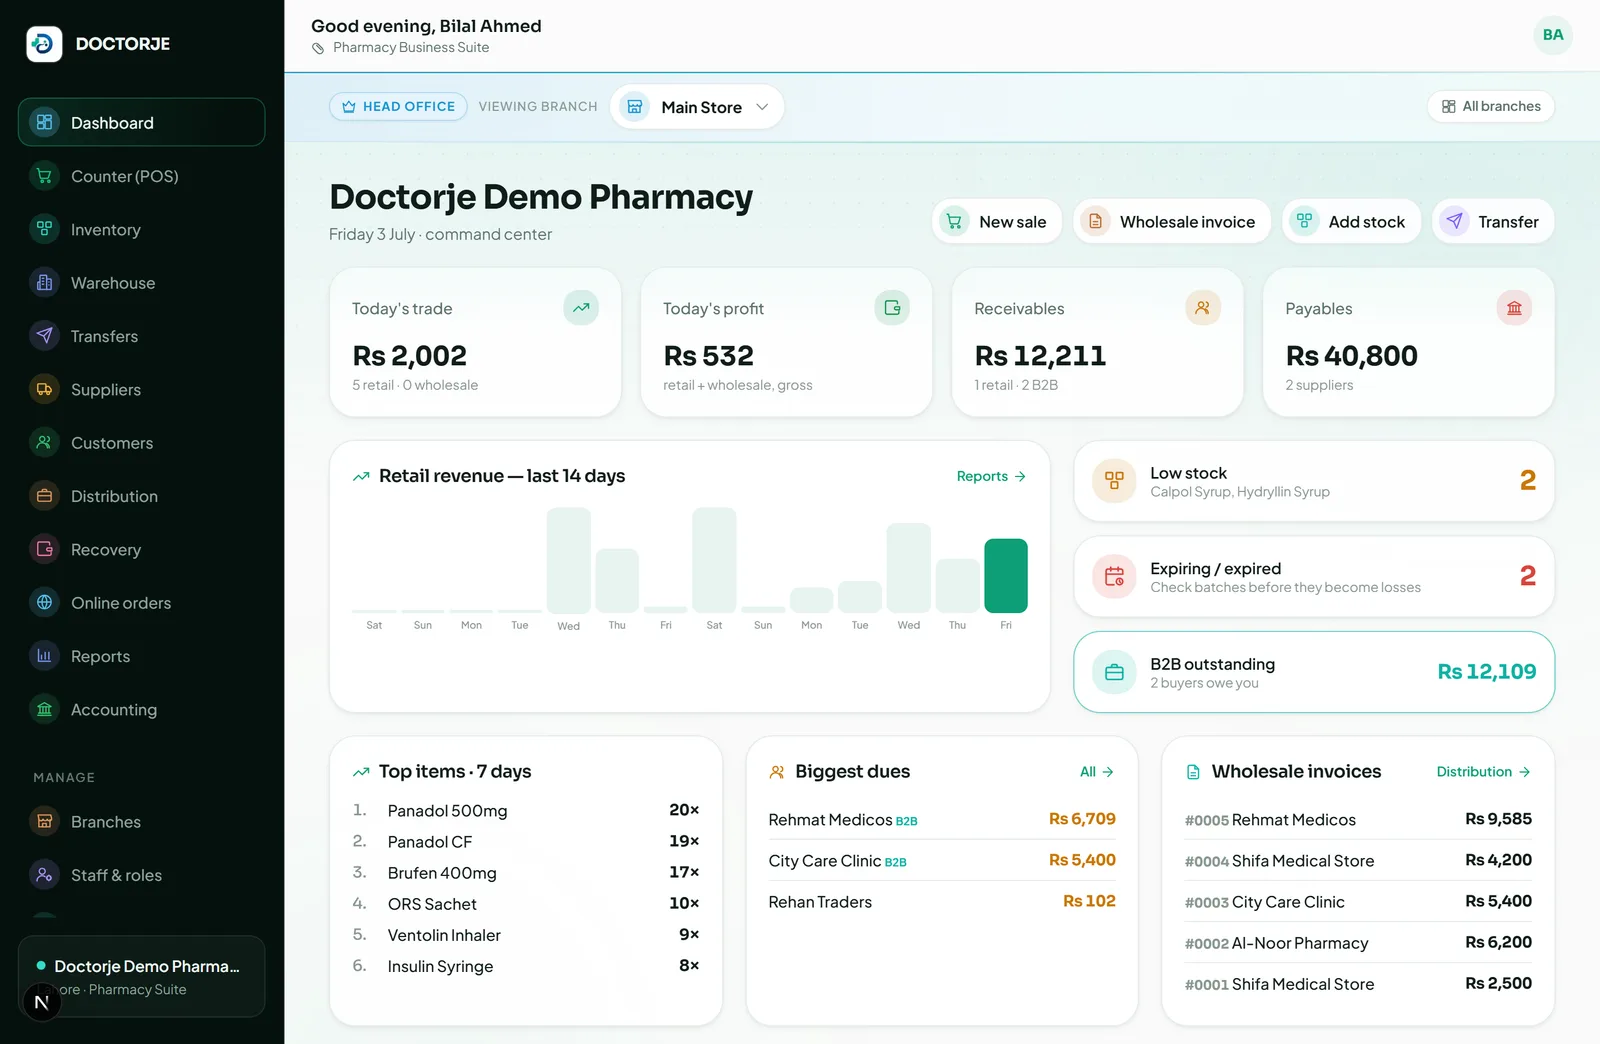Open the Warehouse section
Screen dimensions: 1600x1044
(x=141, y=283)
